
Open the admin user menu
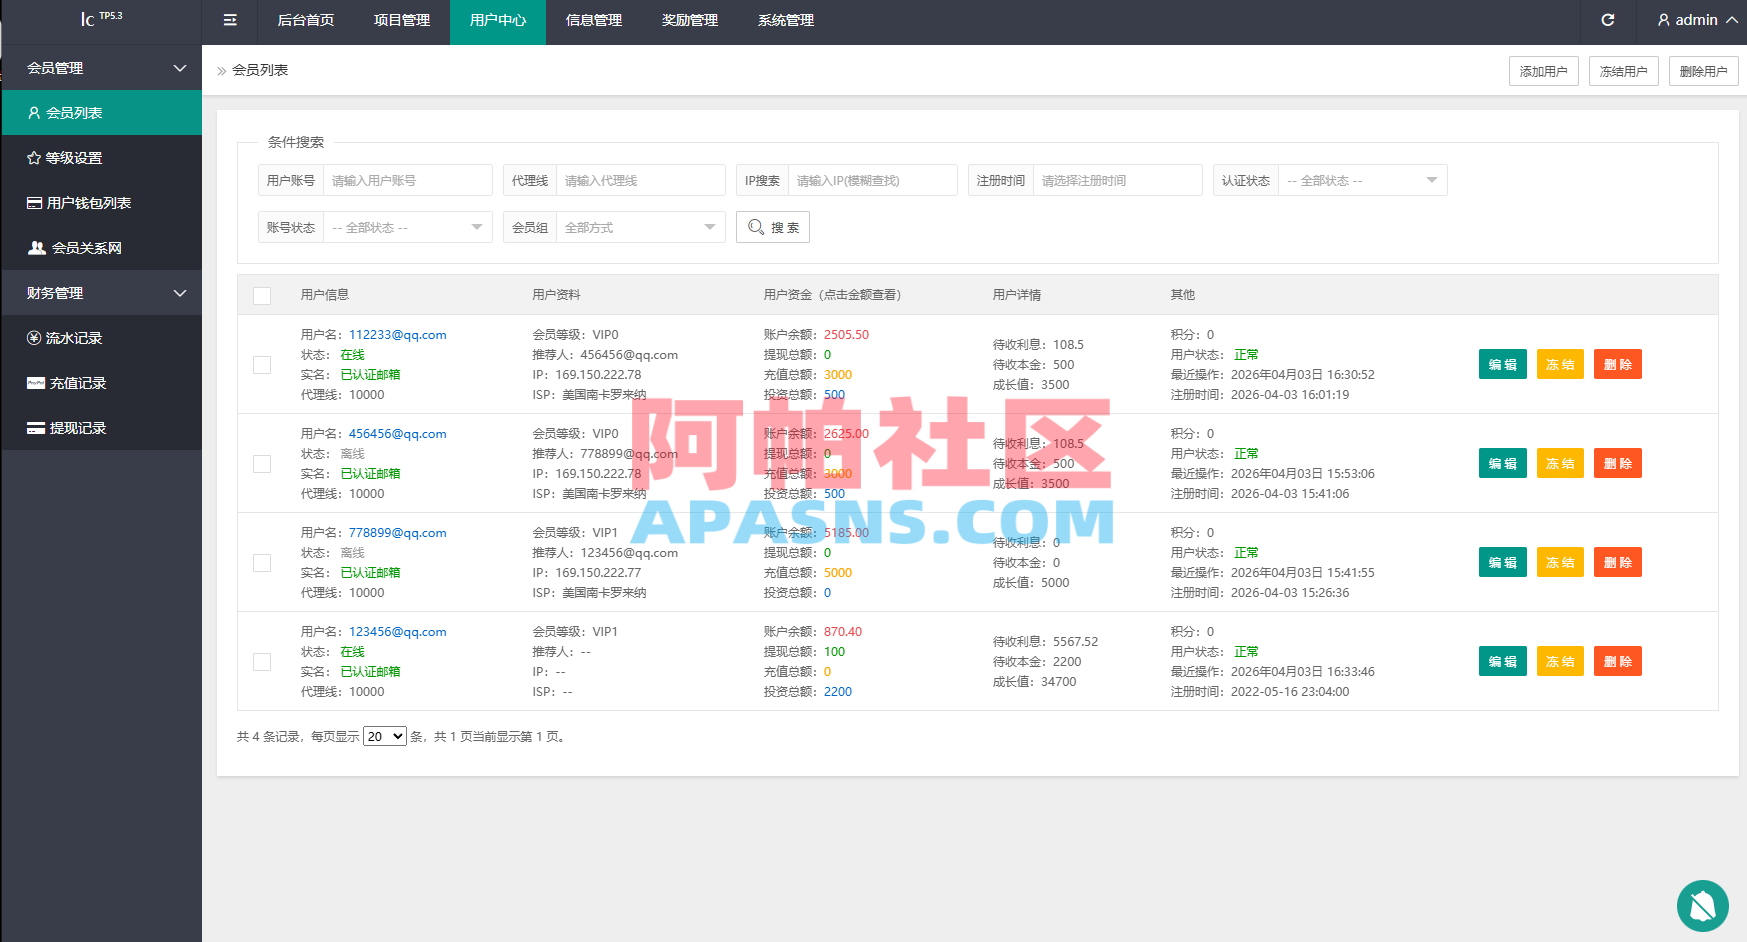1697,20
